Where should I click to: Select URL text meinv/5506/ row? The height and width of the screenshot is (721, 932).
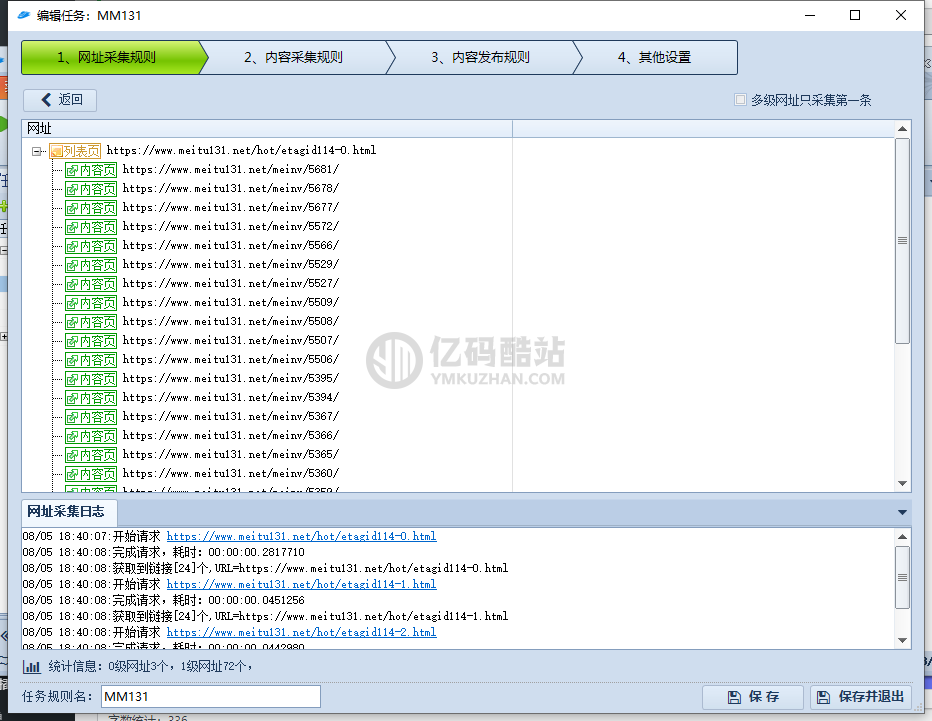(231, 360)
